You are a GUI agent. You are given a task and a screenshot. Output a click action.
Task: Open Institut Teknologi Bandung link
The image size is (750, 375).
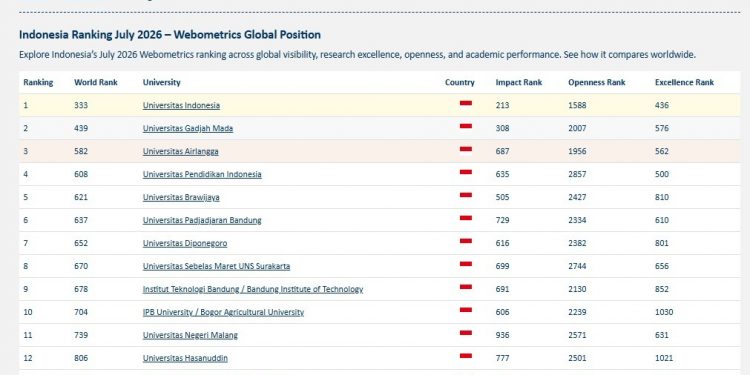pos(253,289)
